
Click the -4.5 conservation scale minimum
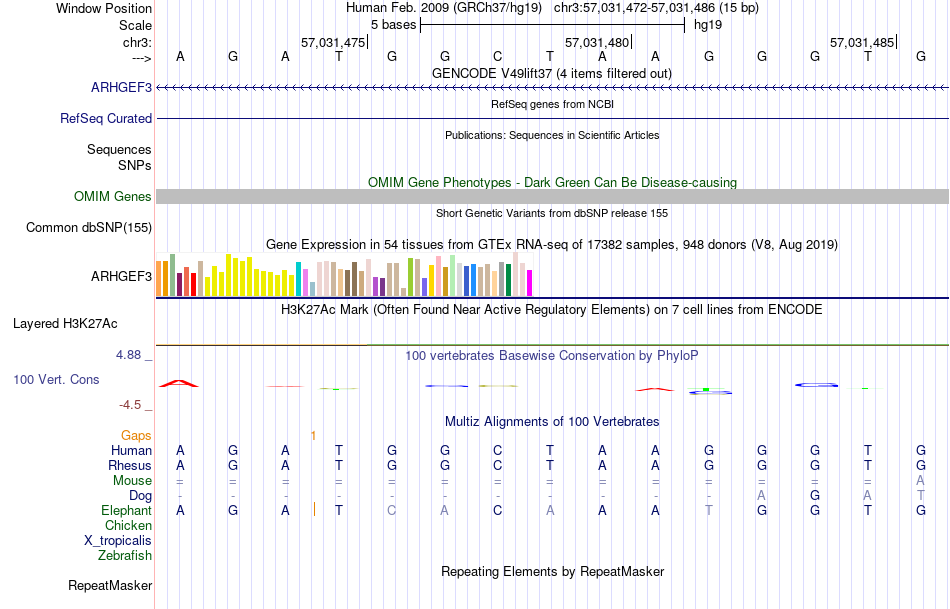(x=130, y=405)
